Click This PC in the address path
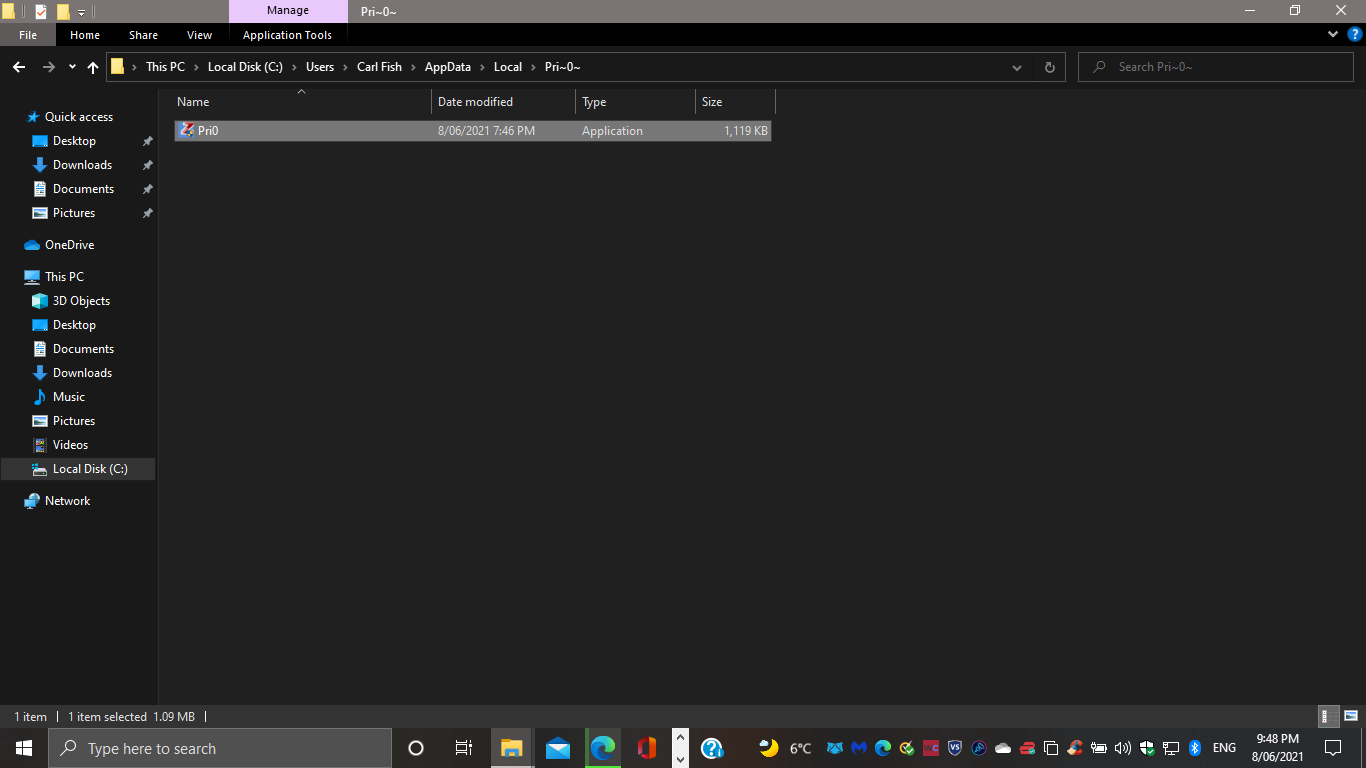The width and height of the screenshot is (1366, 768). (165, 67)
